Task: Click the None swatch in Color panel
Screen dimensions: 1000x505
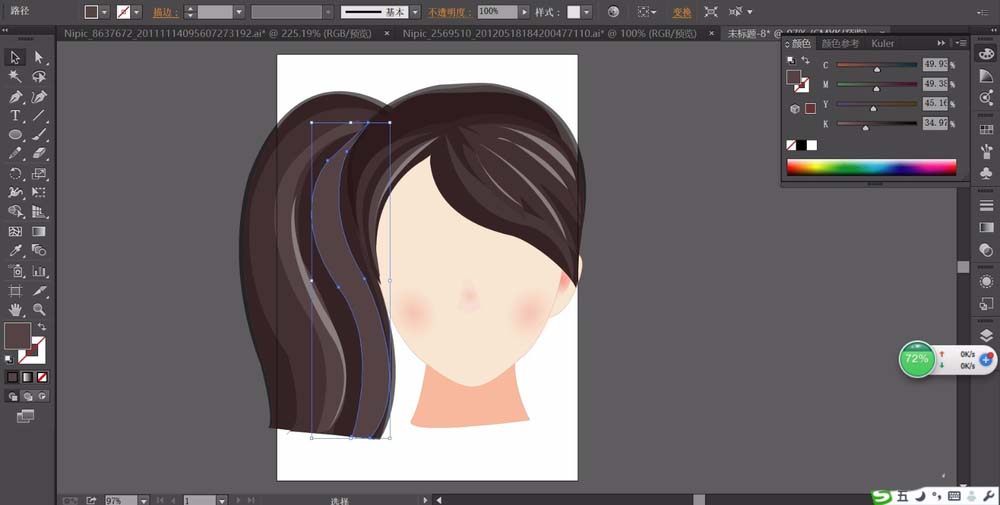Action: [x=792, y=145]
